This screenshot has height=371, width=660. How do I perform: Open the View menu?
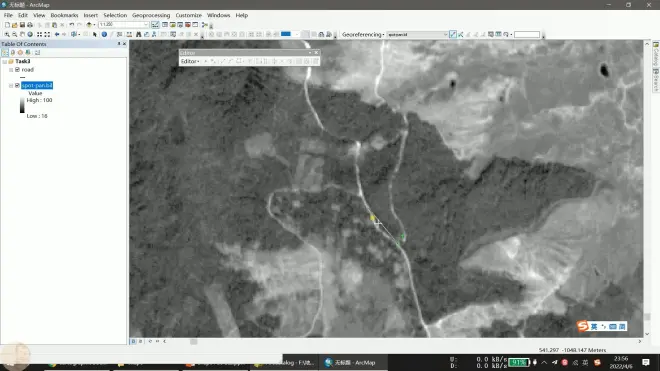[x=39, y=15]
